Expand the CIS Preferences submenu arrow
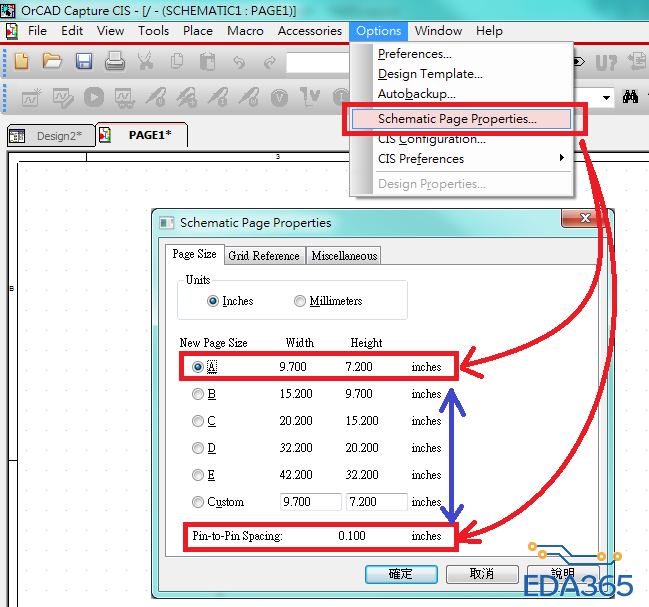Viewport: 649px width, 607px height. pyautogui.click(x=562, y=158)
